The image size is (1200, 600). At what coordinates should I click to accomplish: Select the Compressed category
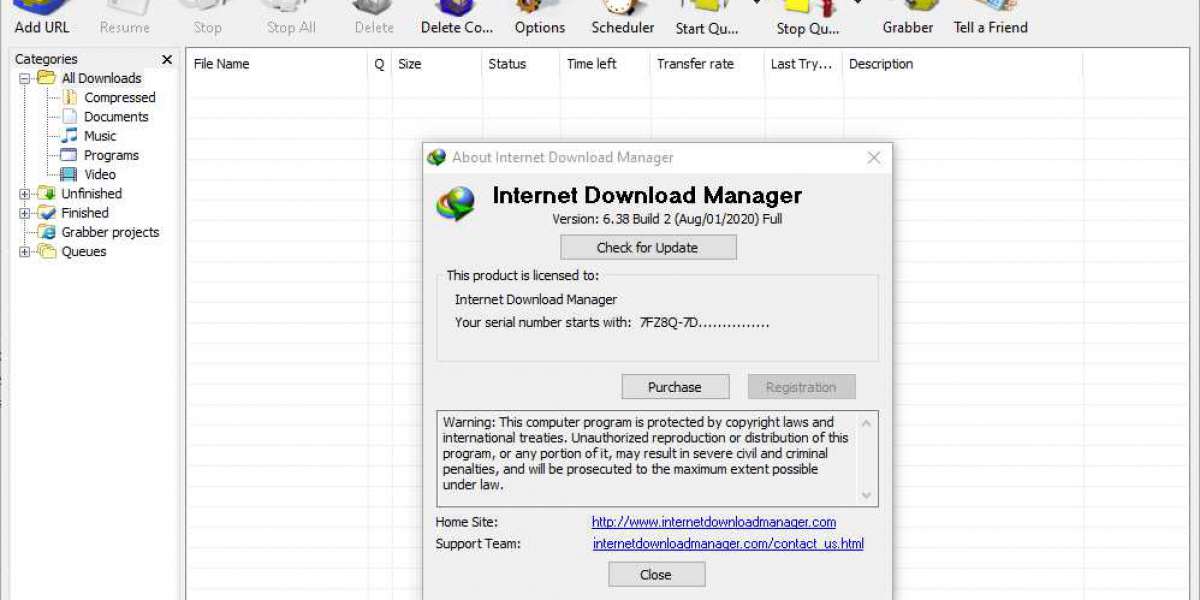(x=119, y=98)
